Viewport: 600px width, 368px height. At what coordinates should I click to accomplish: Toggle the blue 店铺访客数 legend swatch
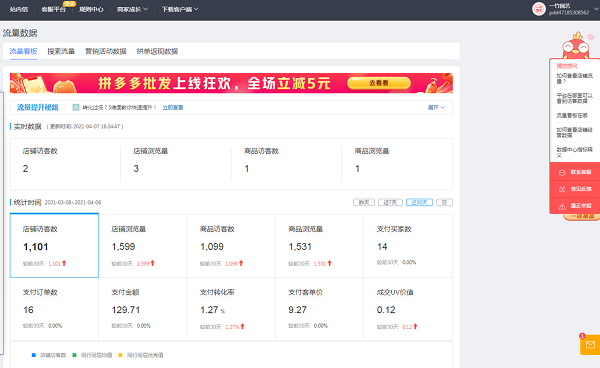click(x=34, y=355)
